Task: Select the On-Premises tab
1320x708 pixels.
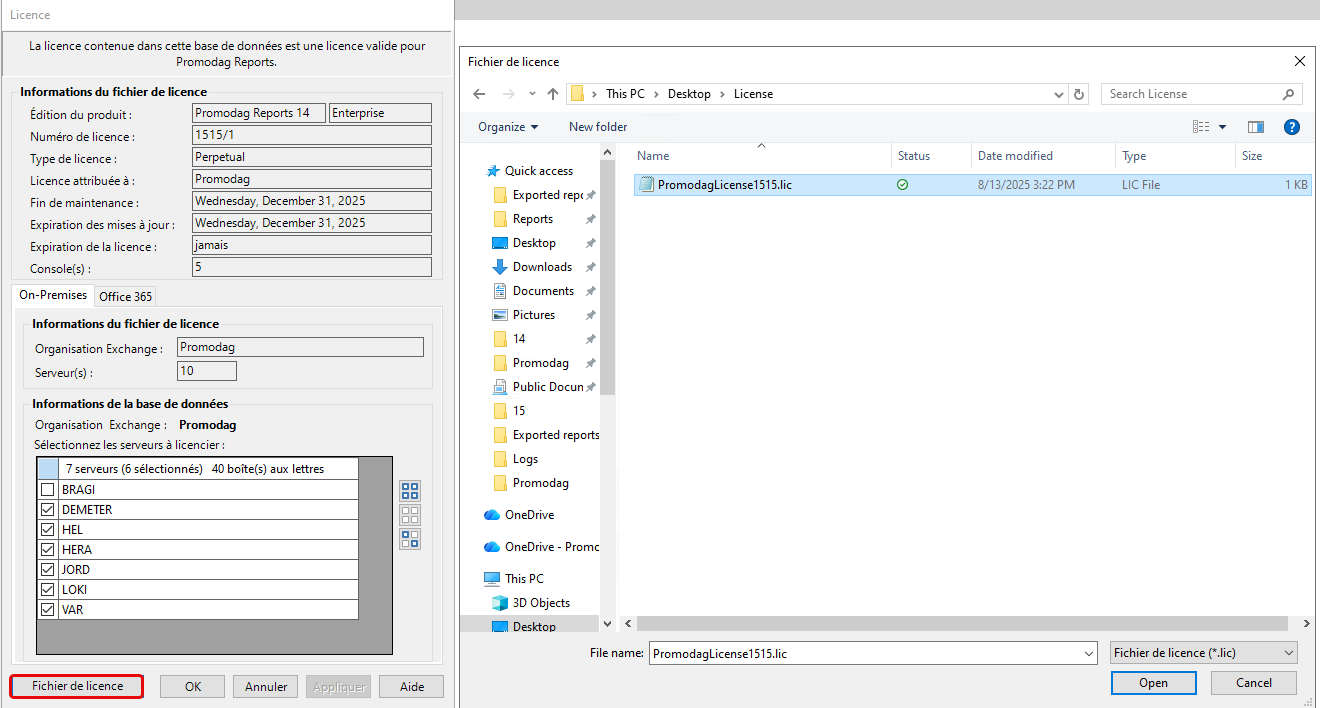Action: (x=53, y=295)
